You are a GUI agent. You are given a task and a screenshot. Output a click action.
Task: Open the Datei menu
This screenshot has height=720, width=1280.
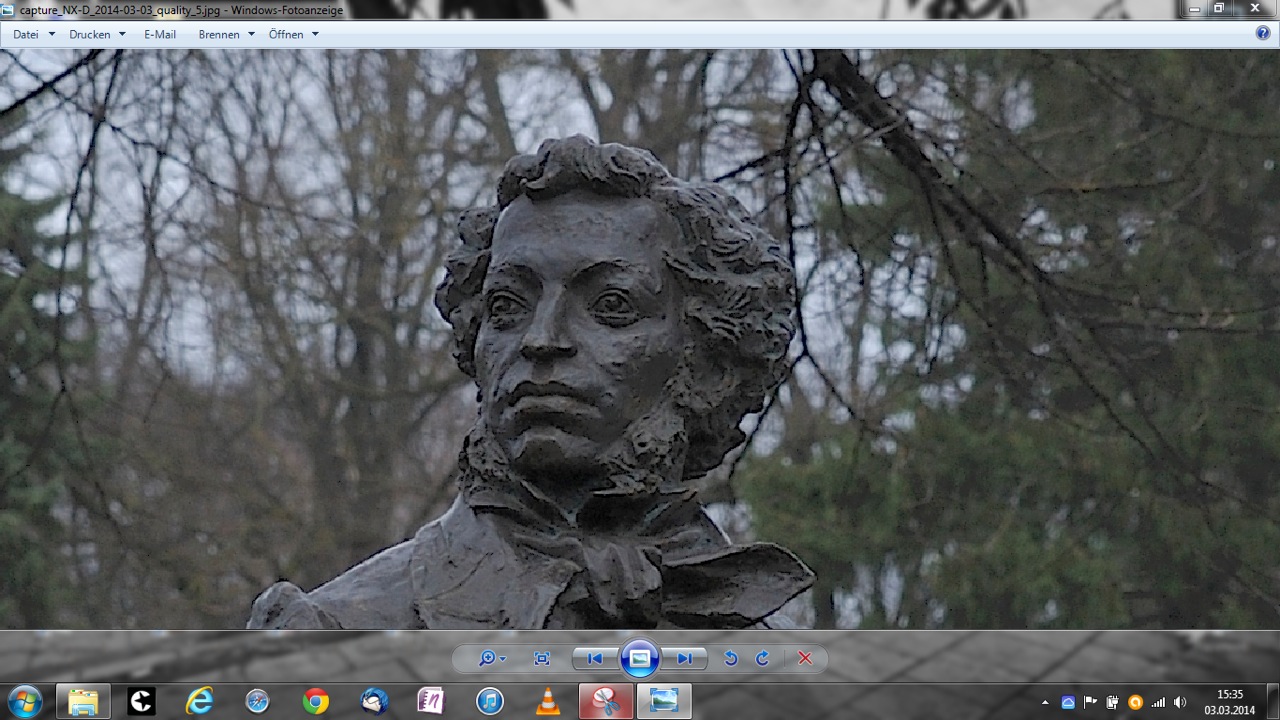tap(26, 34)
